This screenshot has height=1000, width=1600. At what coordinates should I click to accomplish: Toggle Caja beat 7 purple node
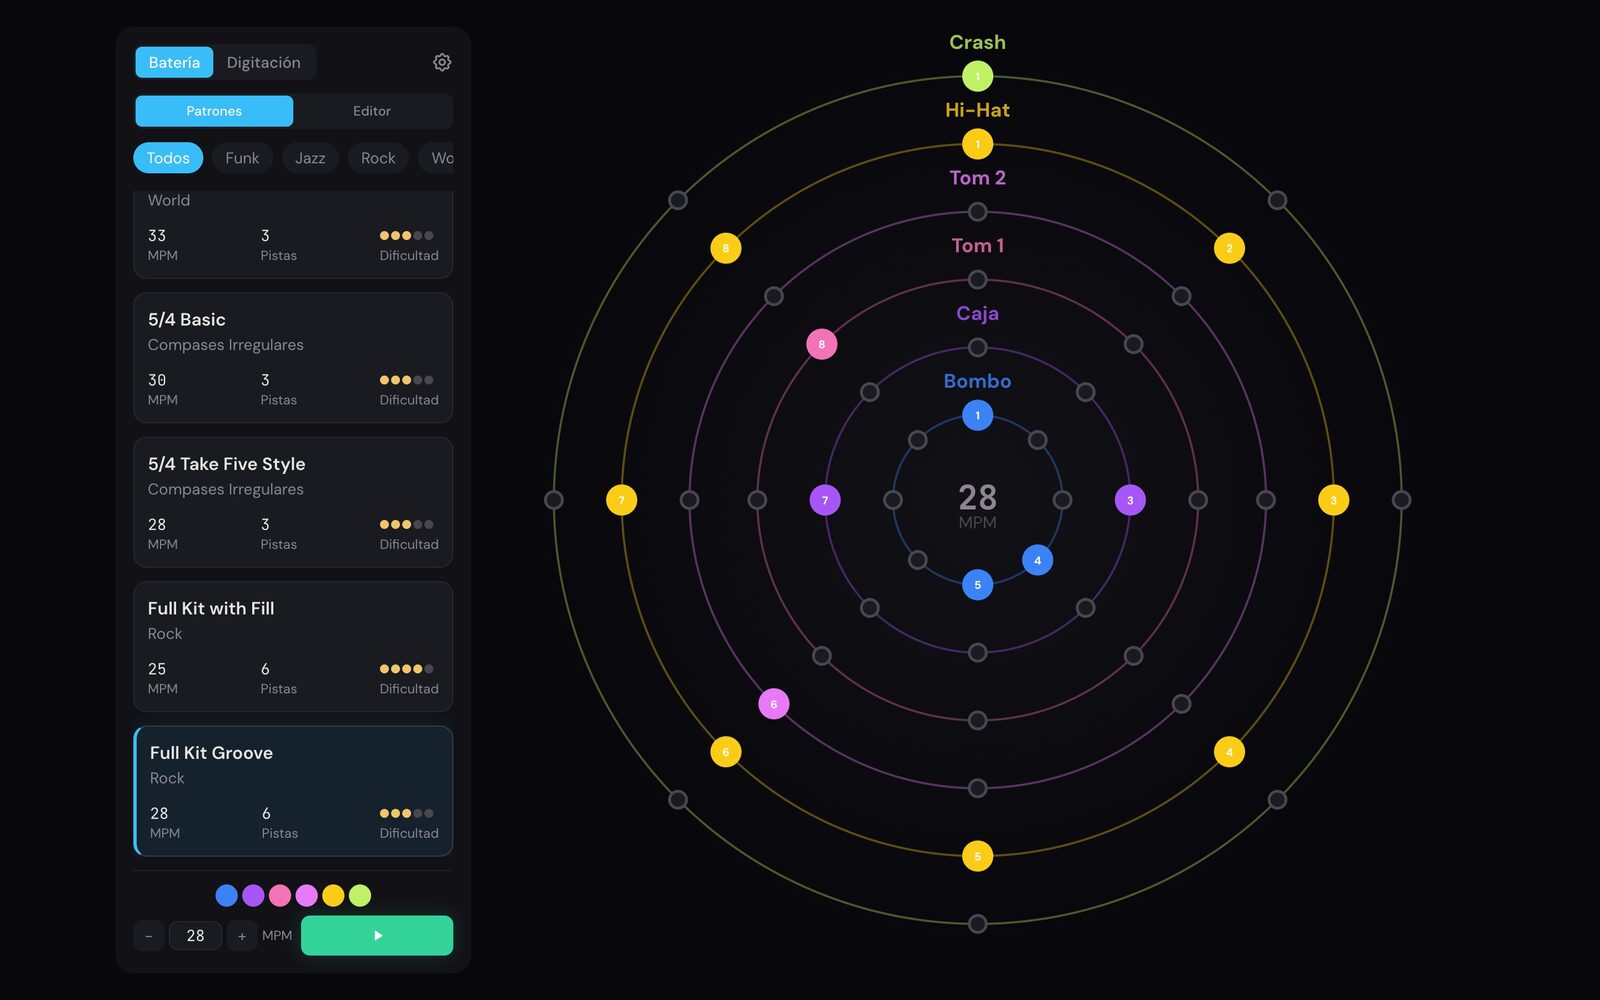(x=825, y=500)
